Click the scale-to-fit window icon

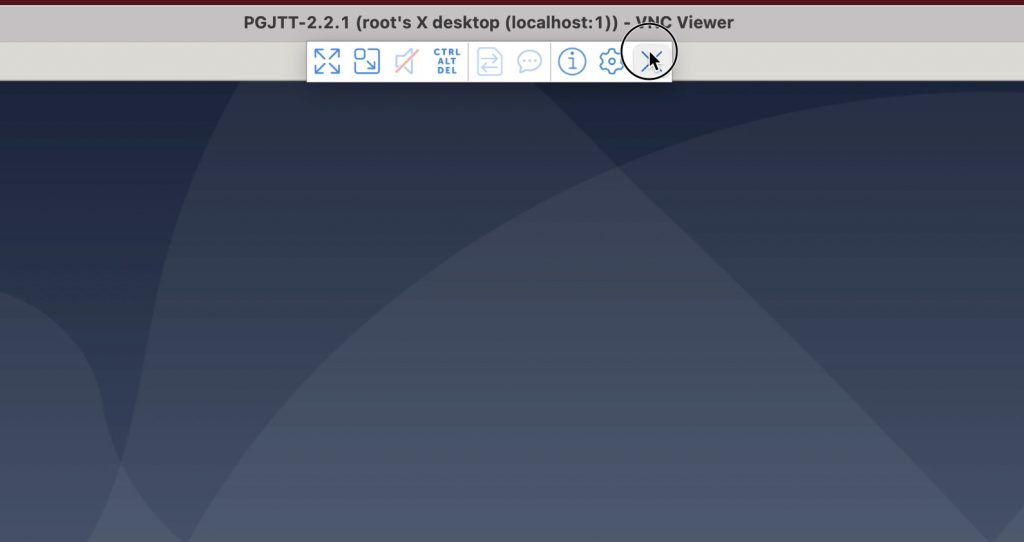367,61
